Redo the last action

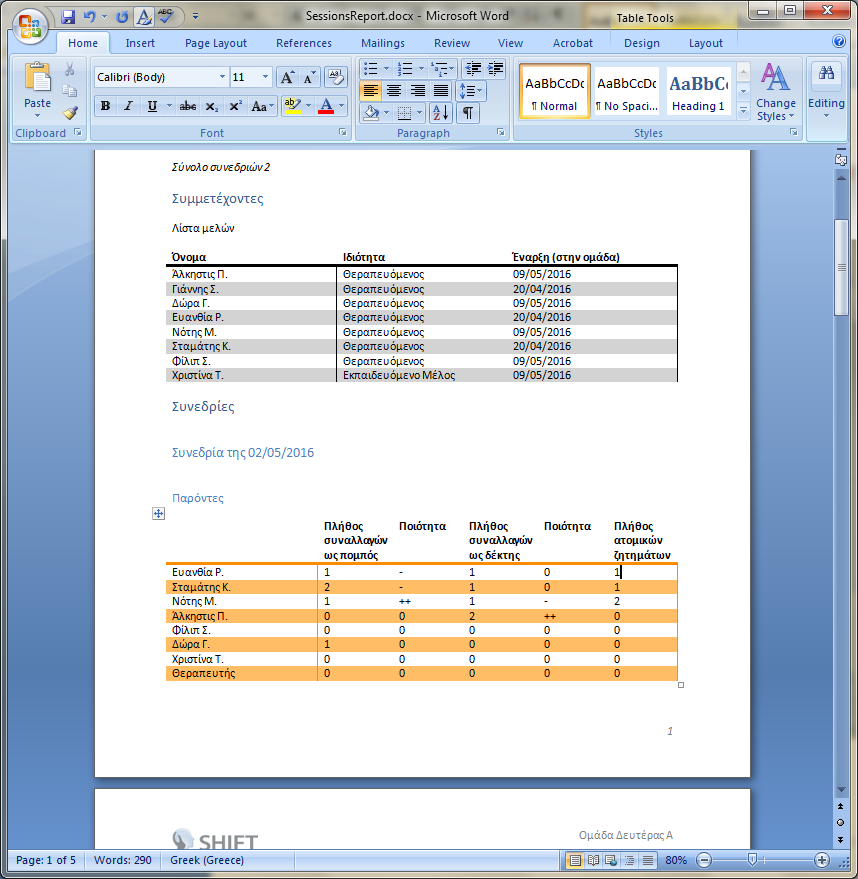tap(122, 17)
